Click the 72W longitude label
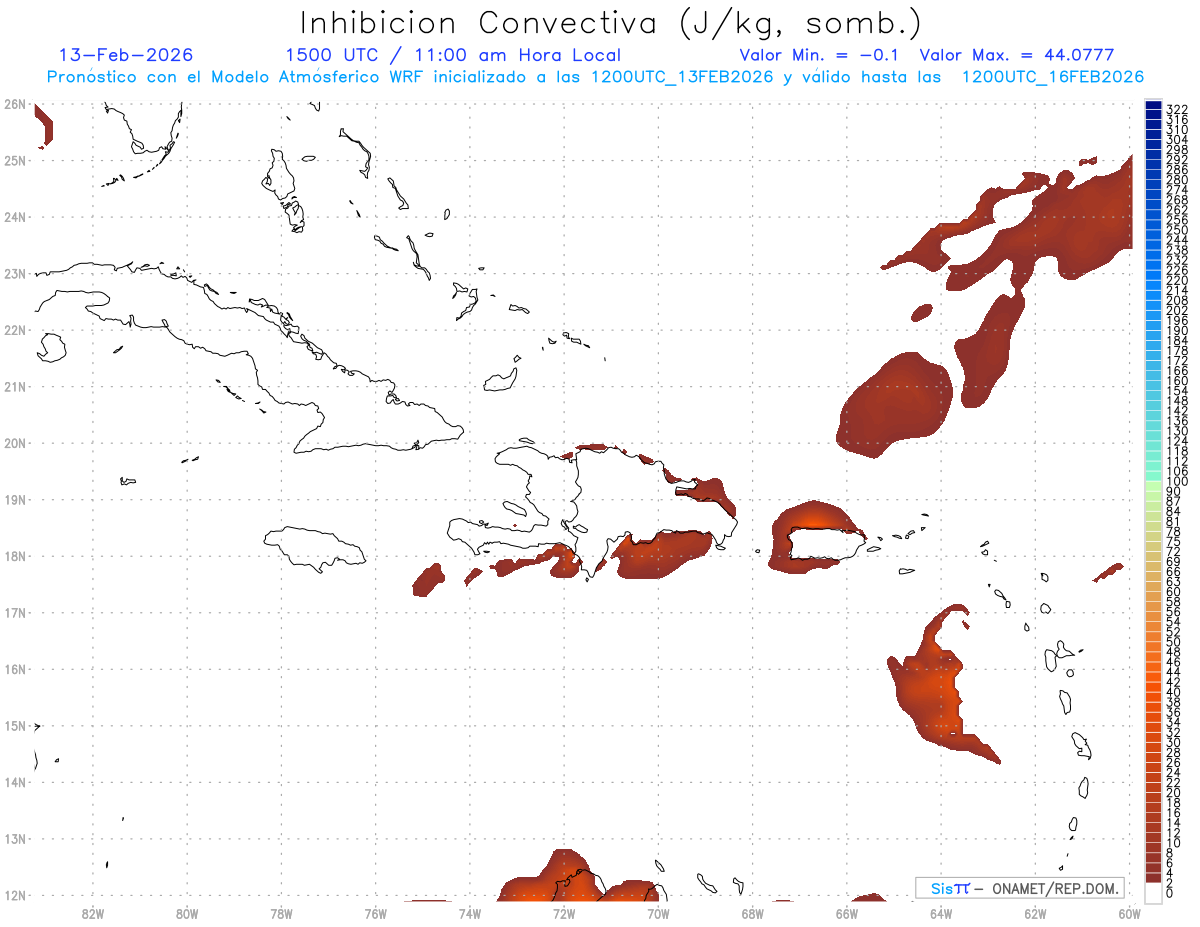 tap(563, 913)
